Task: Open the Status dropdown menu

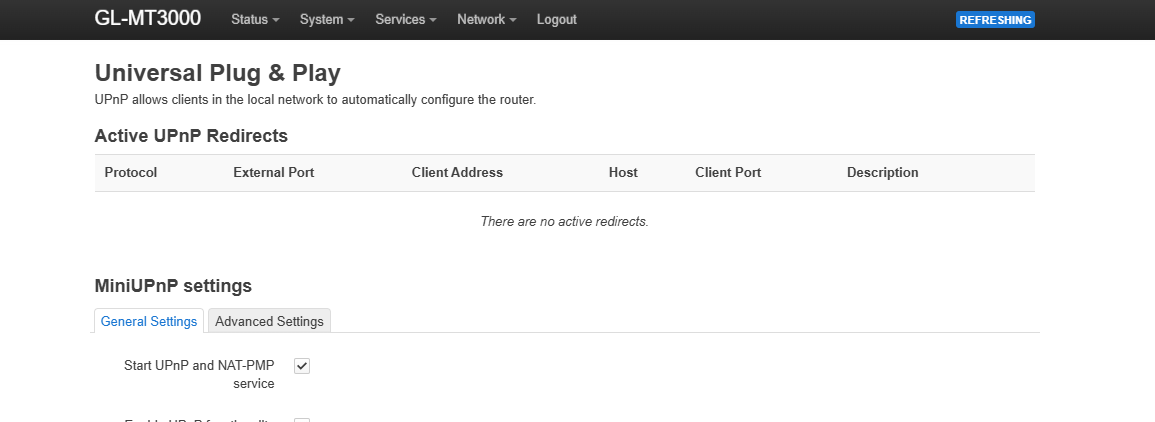Action: 255,20
